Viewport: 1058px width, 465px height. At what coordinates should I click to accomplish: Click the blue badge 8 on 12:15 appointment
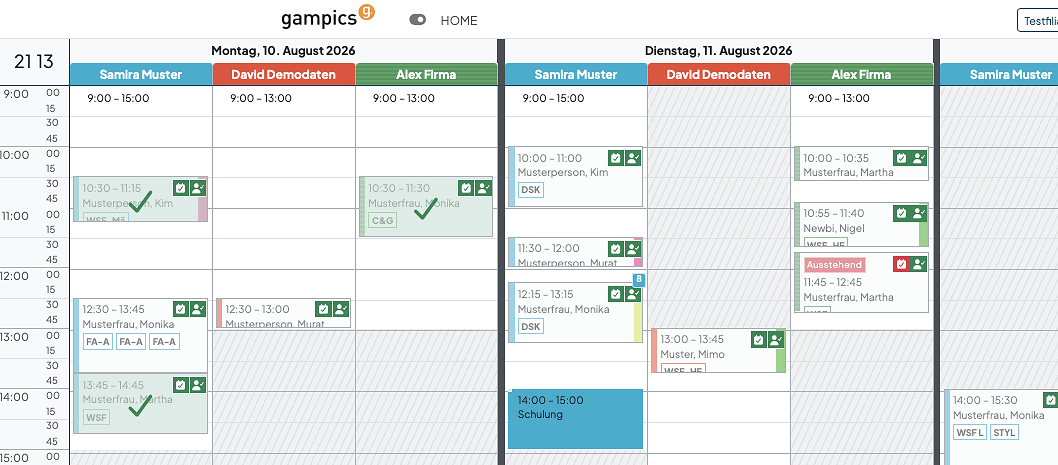[640, 279]
